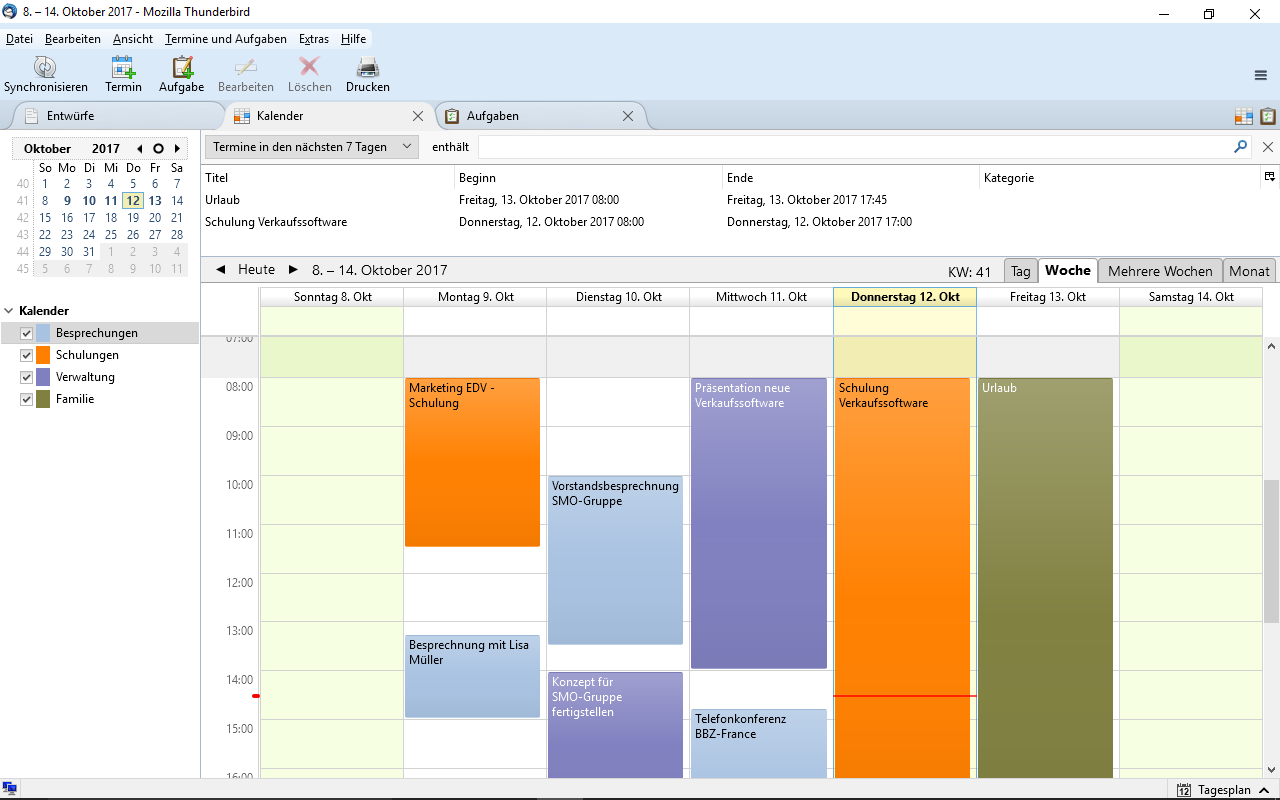Open the Termine und Aufgaben menu
This screenshot has height=800, width=1280.
click(226, 39)
